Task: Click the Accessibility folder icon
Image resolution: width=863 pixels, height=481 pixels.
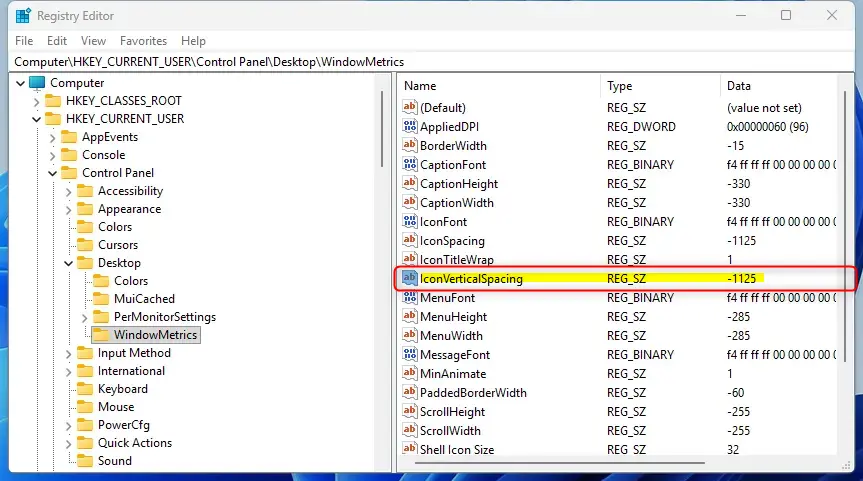Action: 85,191
